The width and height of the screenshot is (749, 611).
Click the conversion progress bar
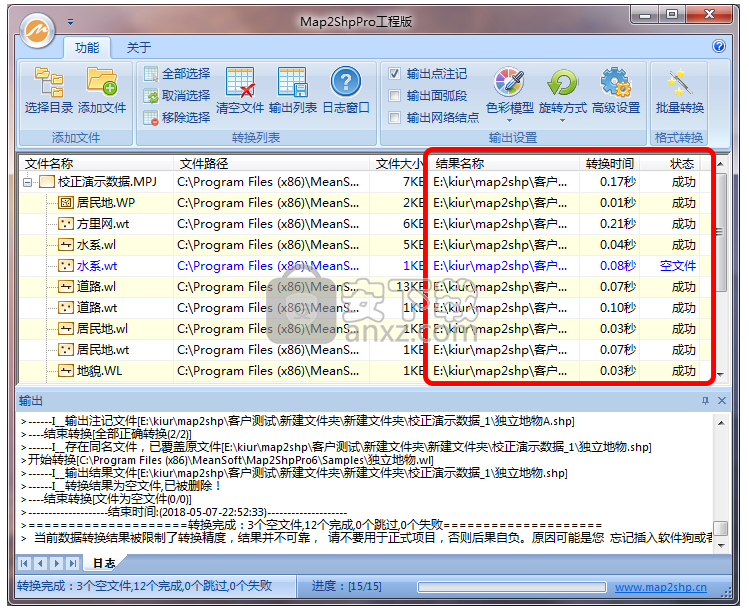tap(512, 587)
